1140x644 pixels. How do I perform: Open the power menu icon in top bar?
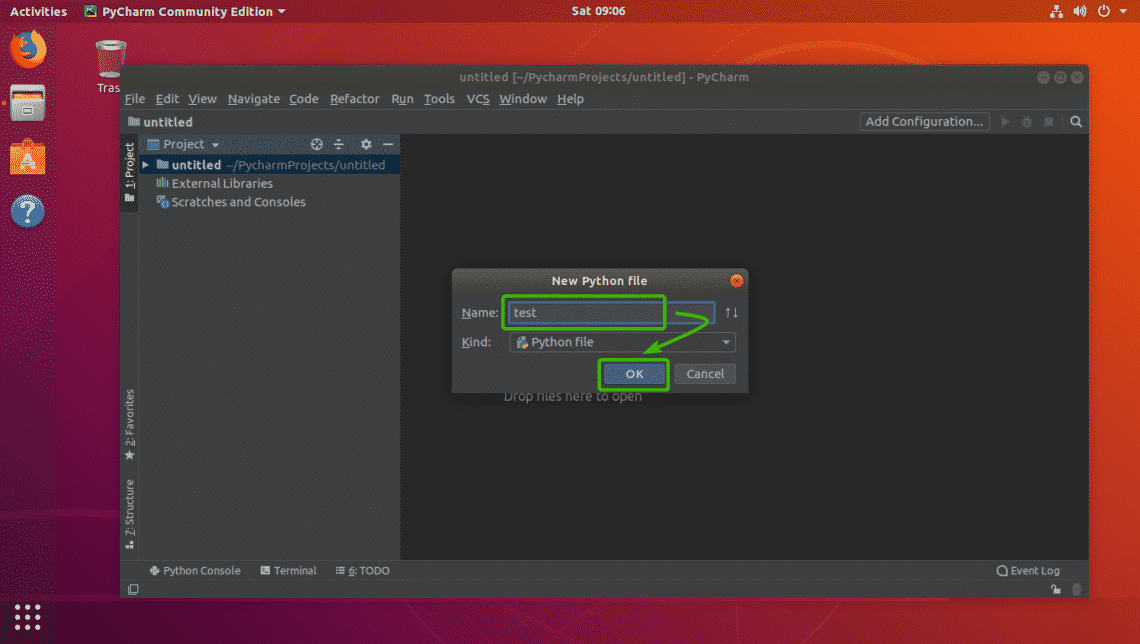click(x=1104, y=11)
